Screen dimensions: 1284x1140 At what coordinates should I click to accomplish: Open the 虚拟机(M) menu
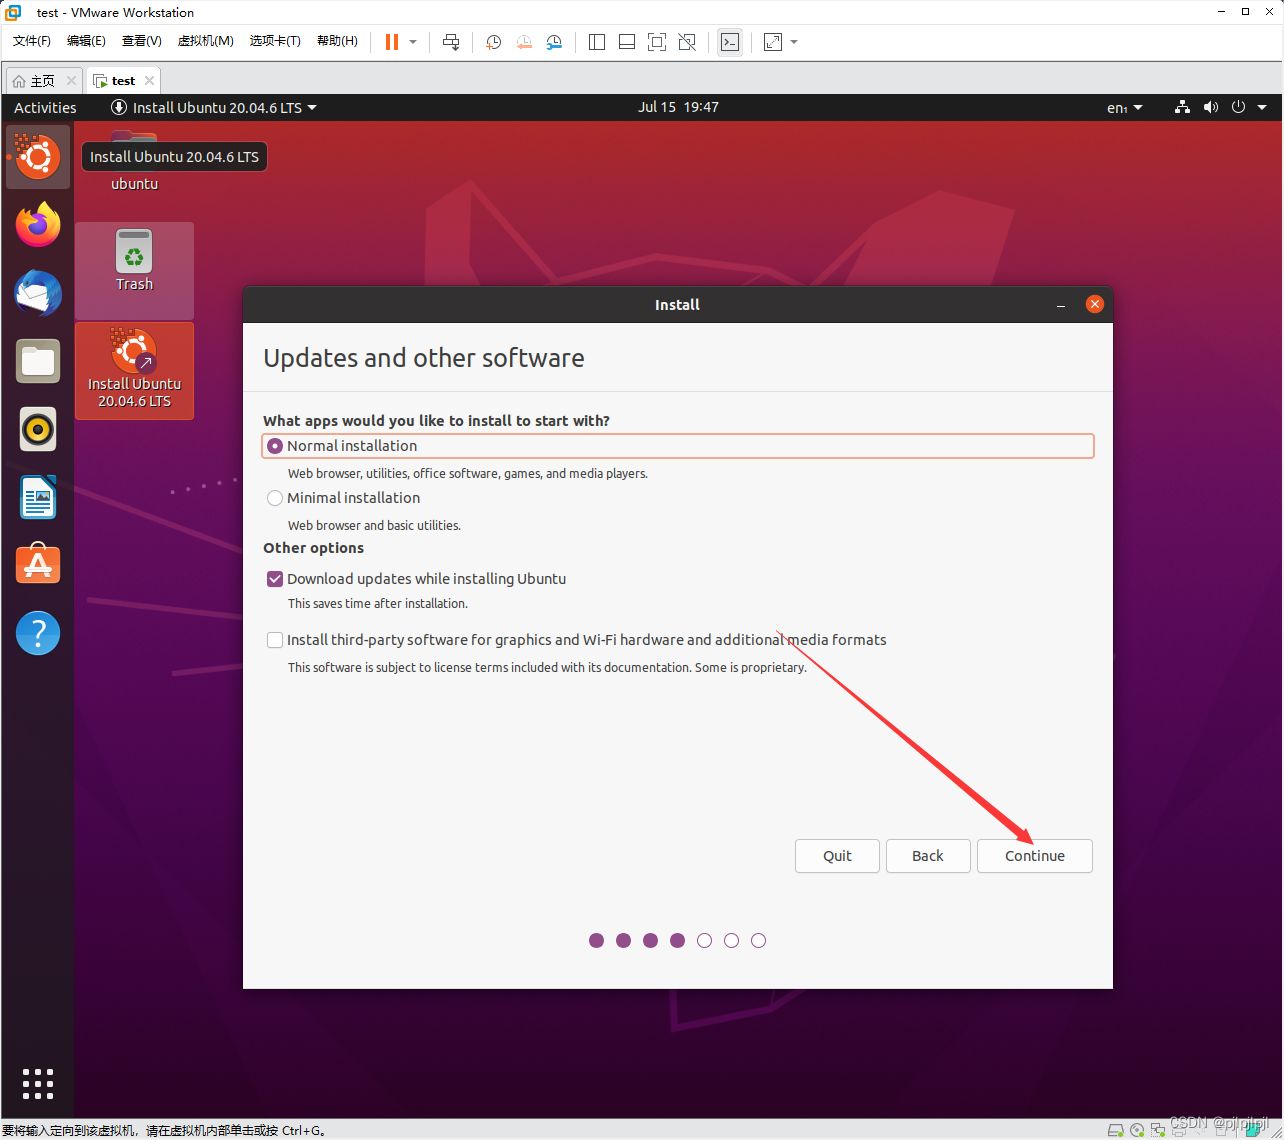pos(205,41)
